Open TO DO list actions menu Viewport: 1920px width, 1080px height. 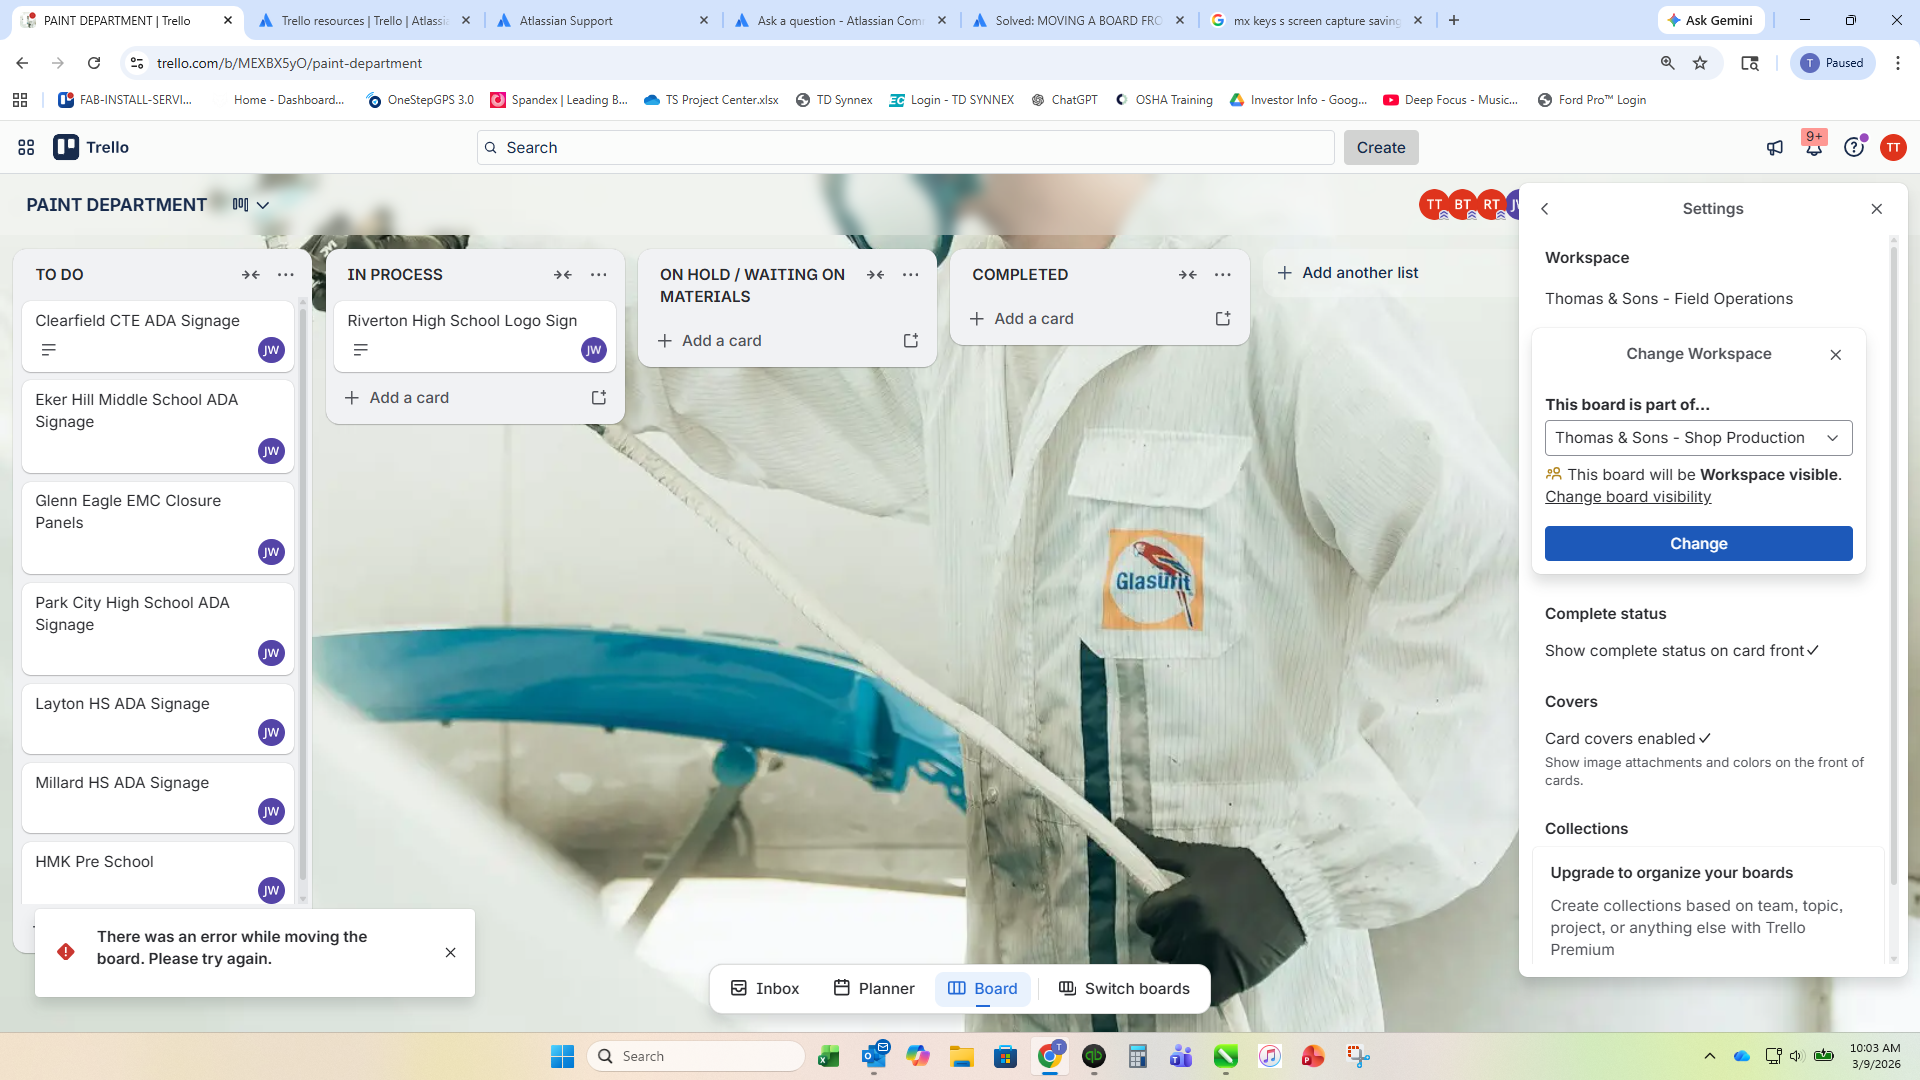(x=286, y=275)
